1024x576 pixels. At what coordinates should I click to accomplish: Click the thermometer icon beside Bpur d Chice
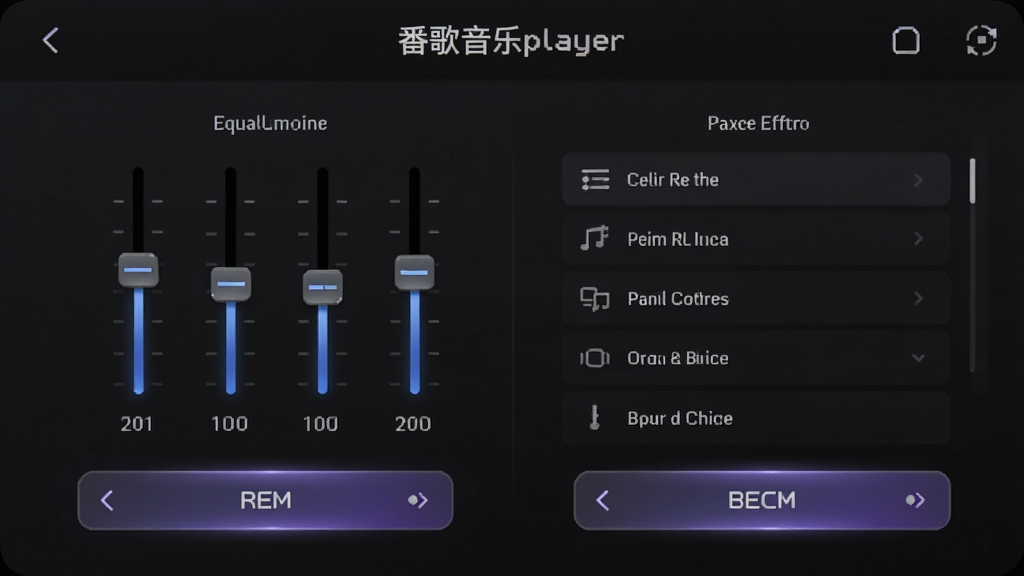pyautogui.click(x=594, y=417)
